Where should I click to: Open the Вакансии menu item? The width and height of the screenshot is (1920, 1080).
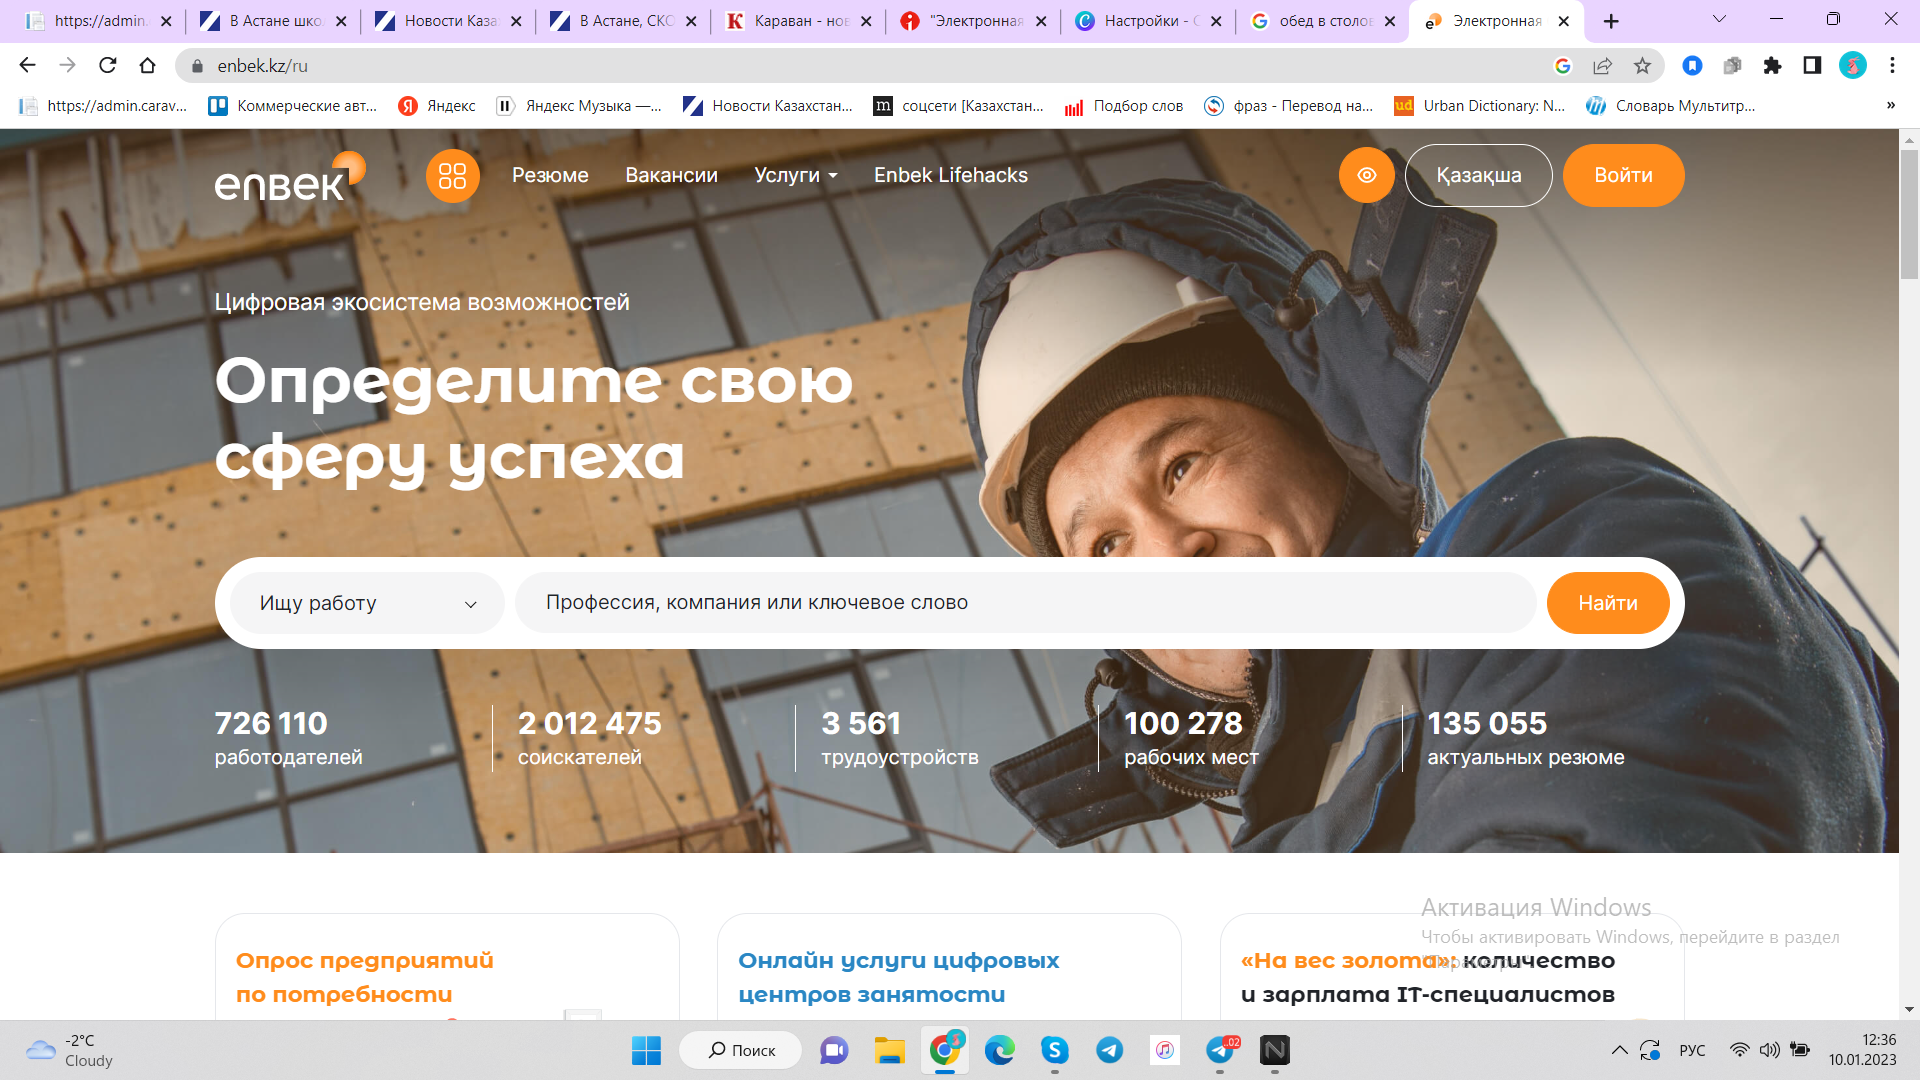[671, 176]
